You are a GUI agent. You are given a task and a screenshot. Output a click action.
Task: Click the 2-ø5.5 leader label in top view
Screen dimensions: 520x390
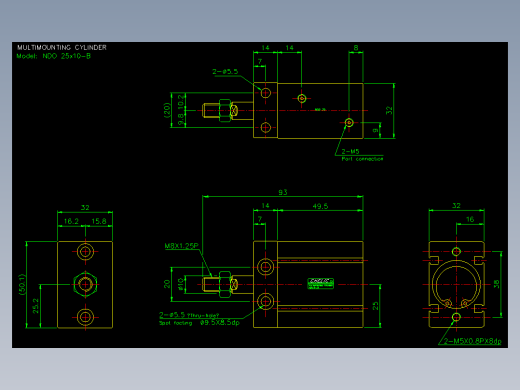(225, 72)
